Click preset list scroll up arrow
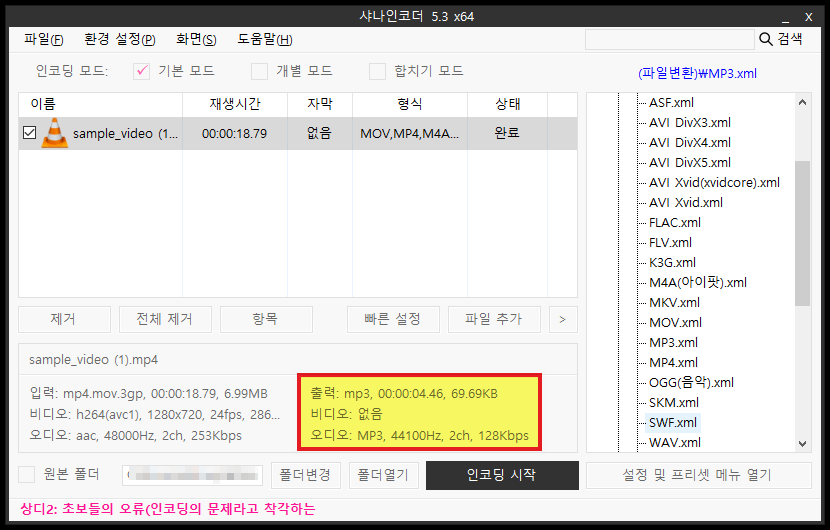This screenshot has height=530, width=830. [x=802, y=102]
